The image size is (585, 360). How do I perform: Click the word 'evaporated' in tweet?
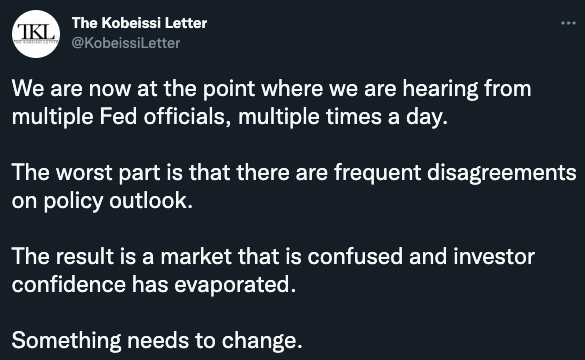[x=232, y=285]
